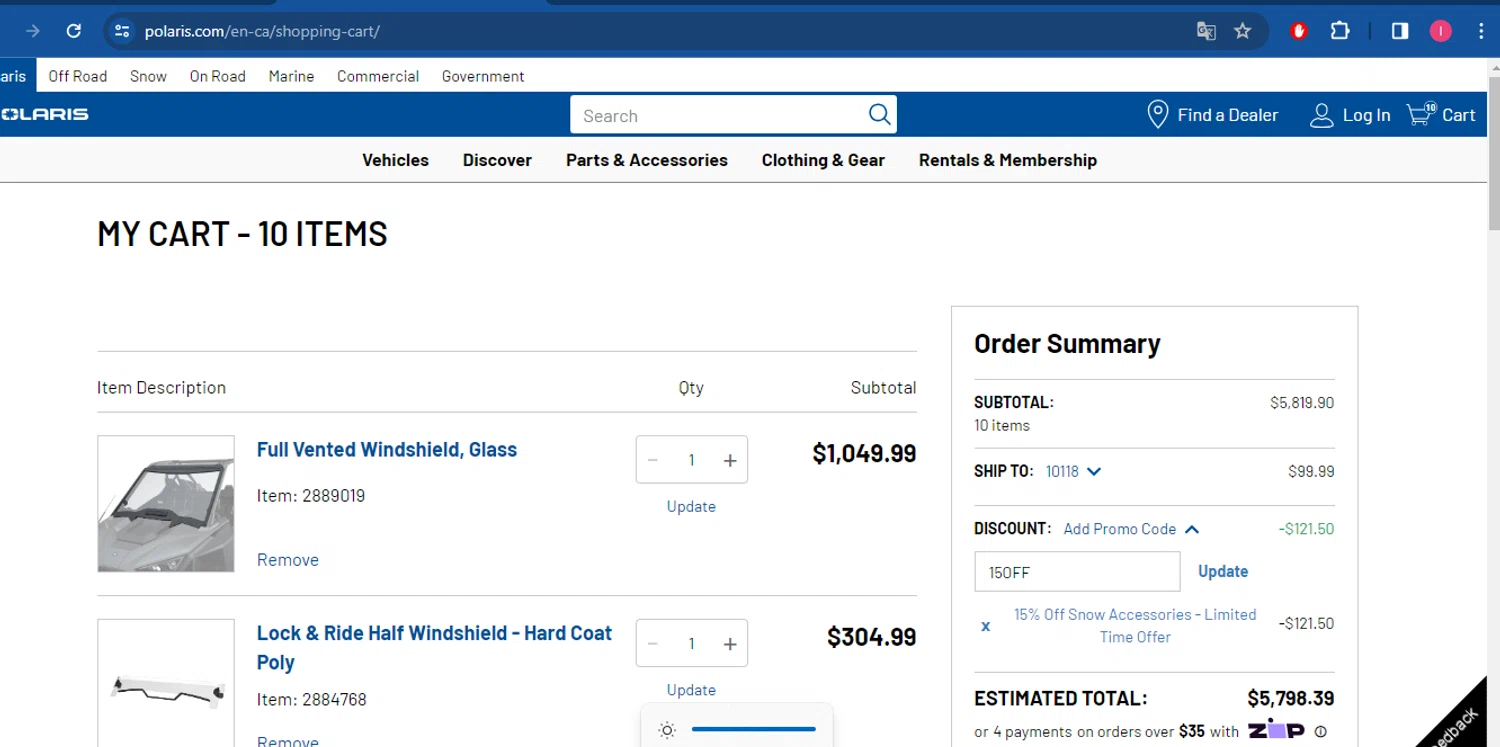Open the Government tab
This screenshot has width=1500, height=747.
[483, 76]
